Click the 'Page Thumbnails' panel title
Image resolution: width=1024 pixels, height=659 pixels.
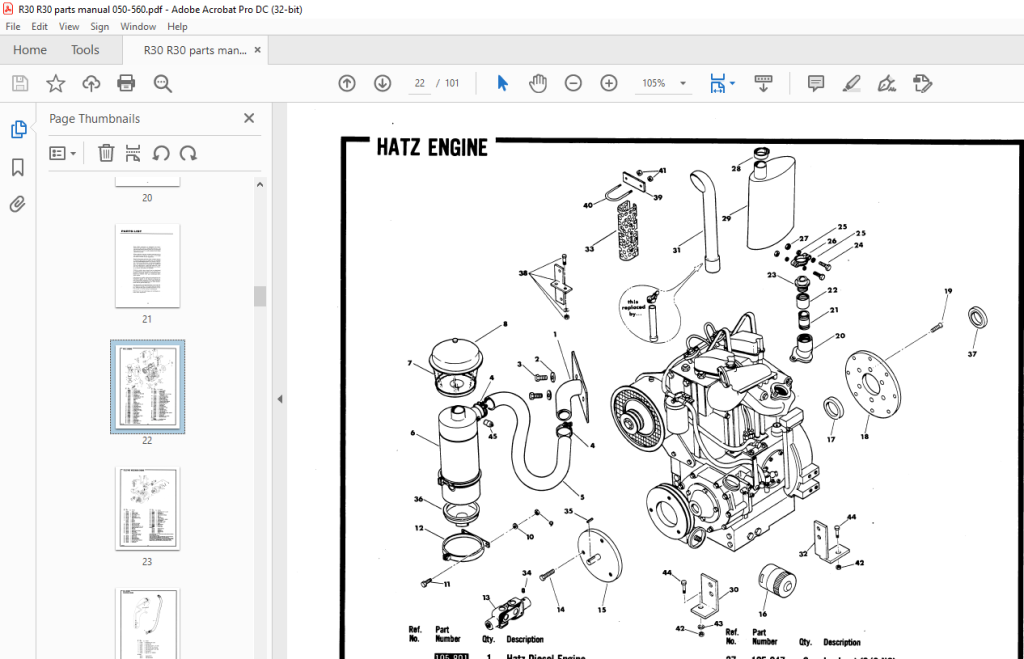(x=95, y=118)
